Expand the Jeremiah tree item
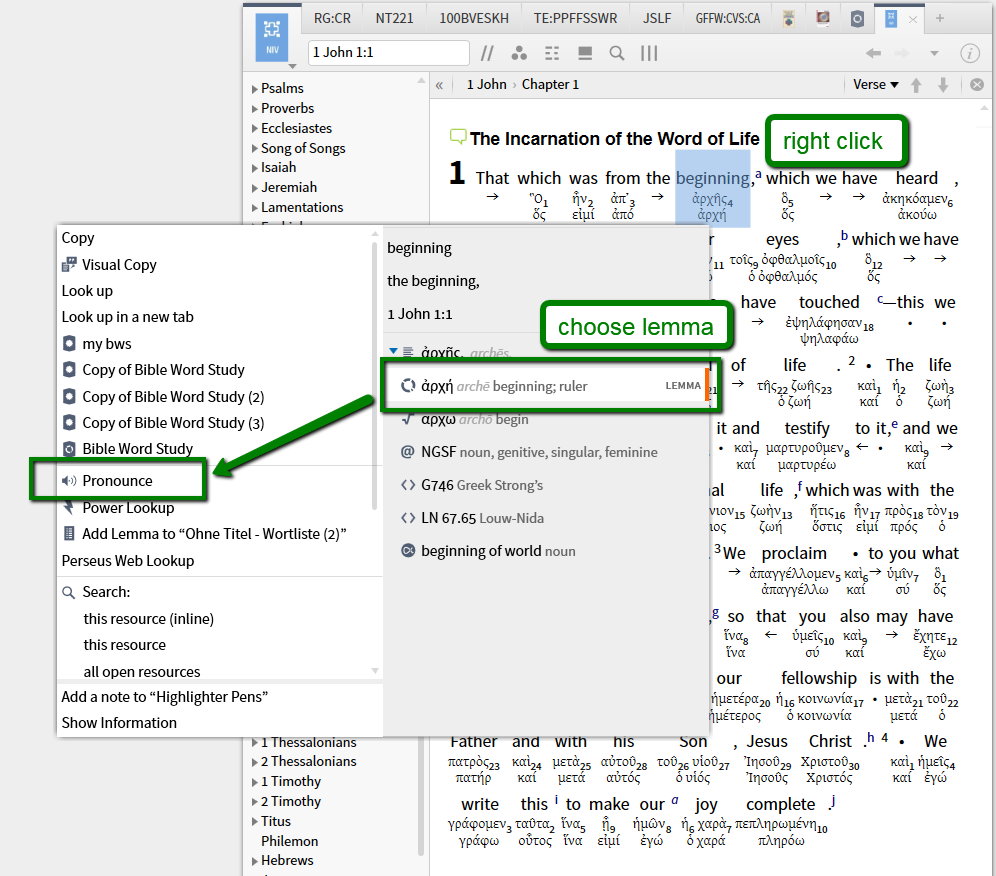 point(254,188)
